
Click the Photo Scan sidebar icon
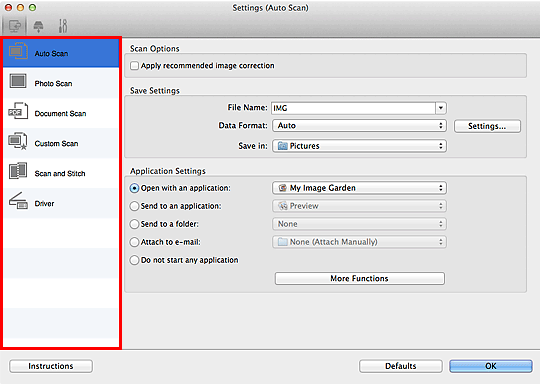click(18, 81)
